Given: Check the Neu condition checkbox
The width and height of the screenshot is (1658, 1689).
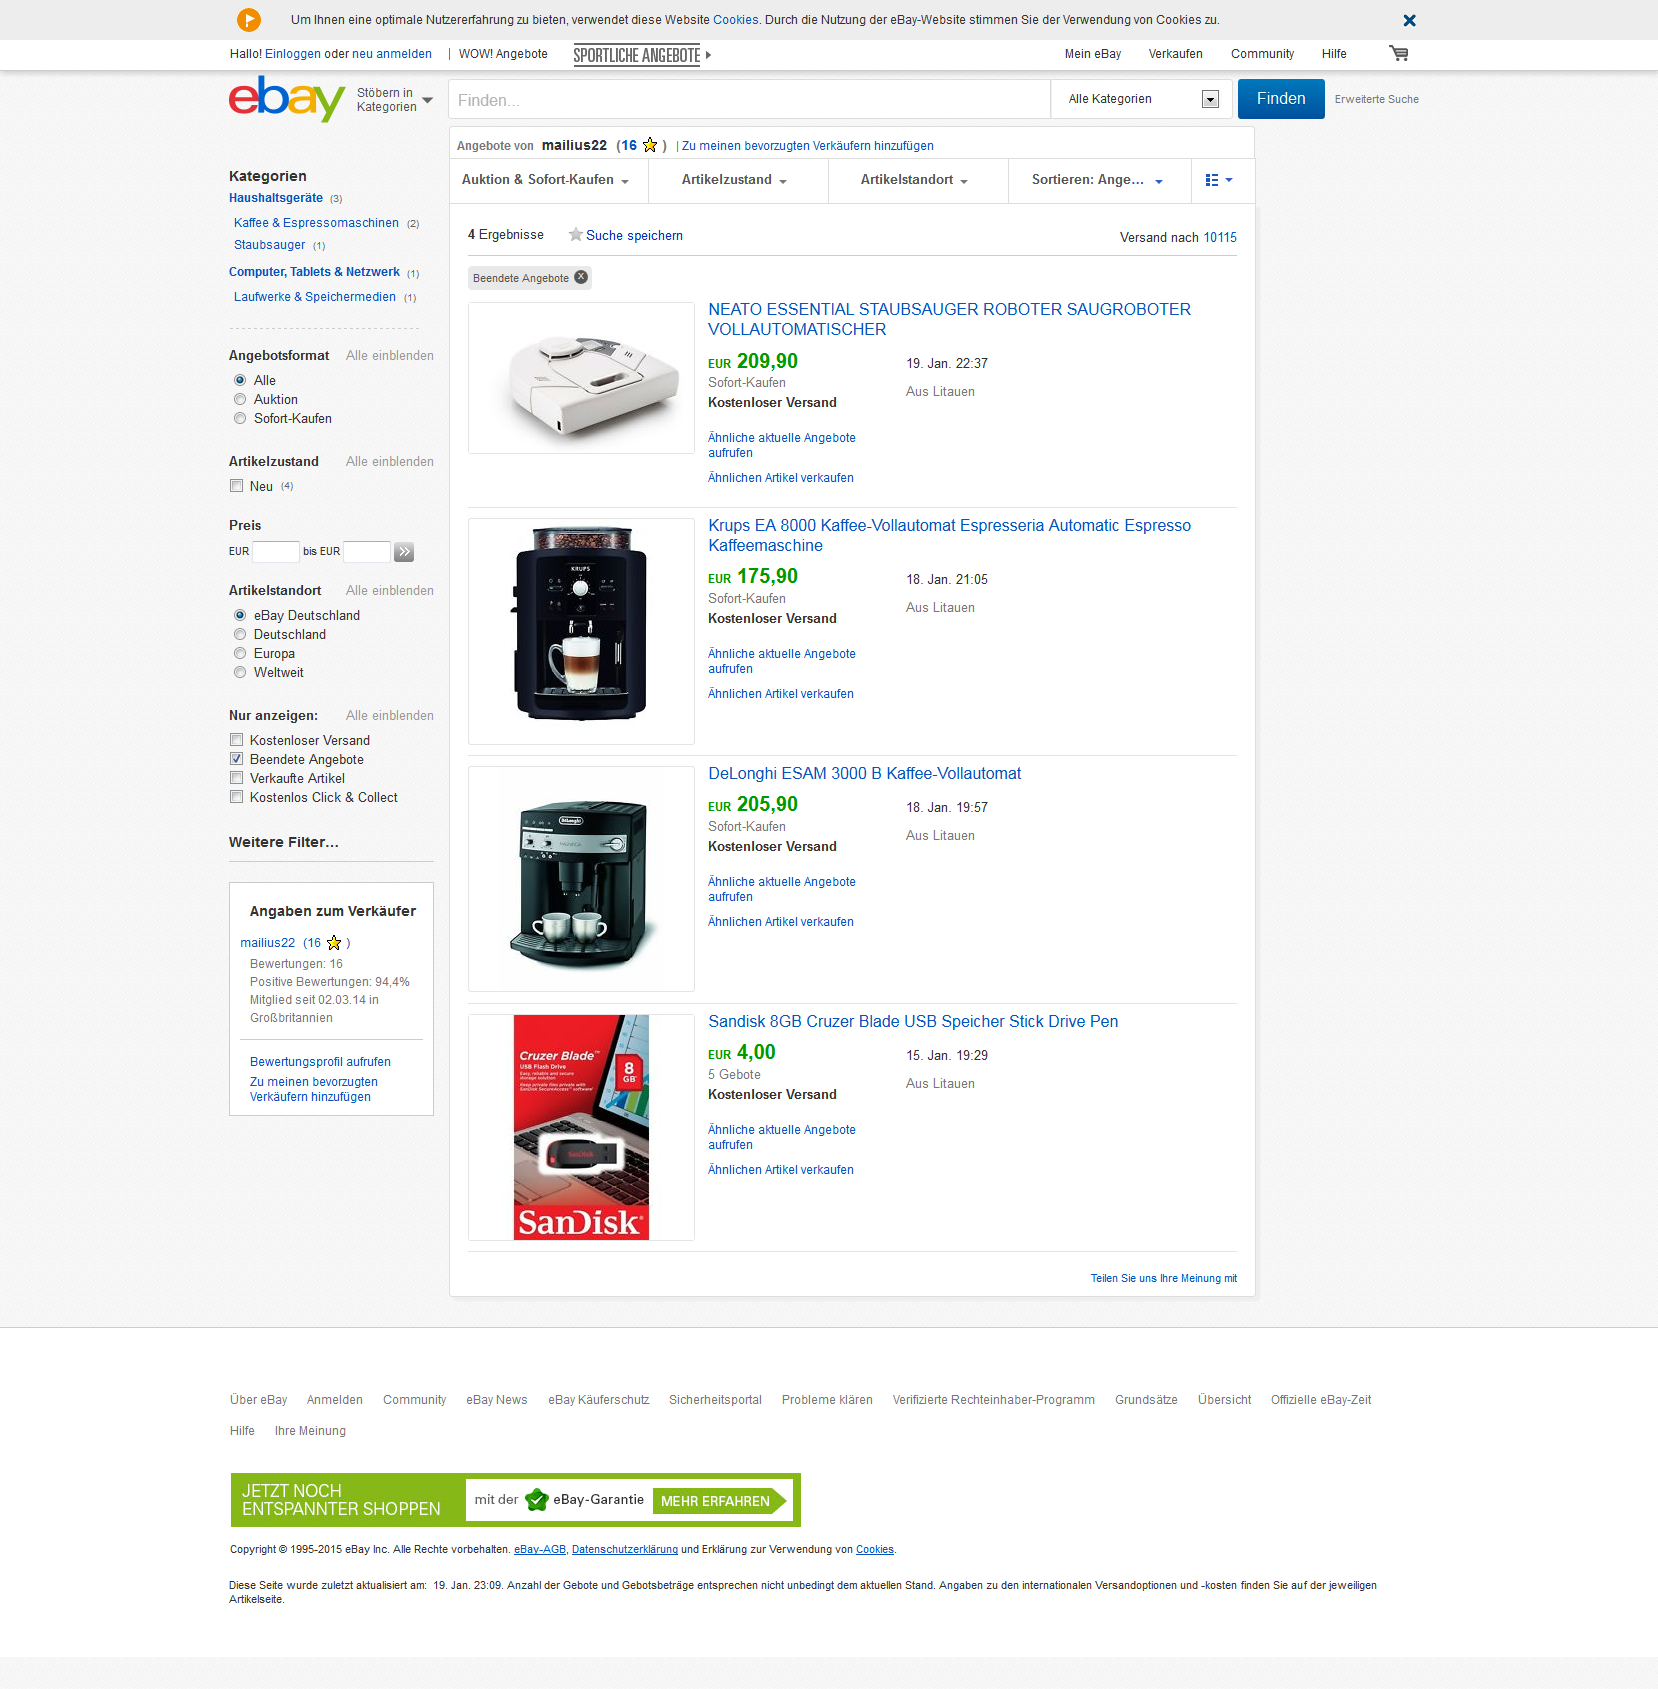Looking at the screenshot, I should coord(237,486).
